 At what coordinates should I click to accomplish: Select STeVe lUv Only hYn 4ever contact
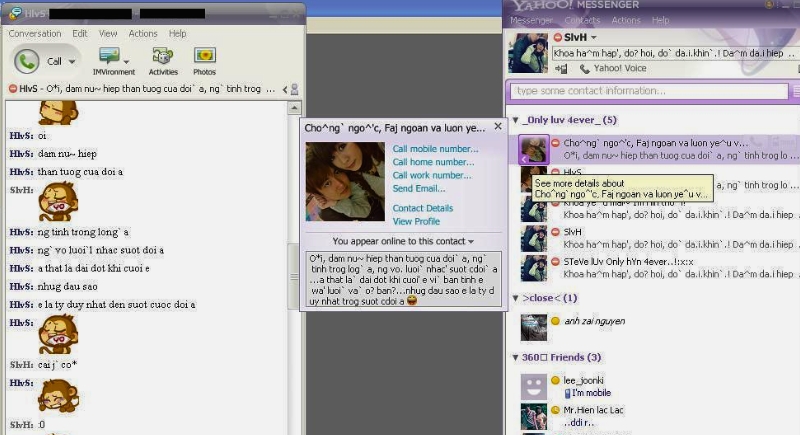coord(658,268)
